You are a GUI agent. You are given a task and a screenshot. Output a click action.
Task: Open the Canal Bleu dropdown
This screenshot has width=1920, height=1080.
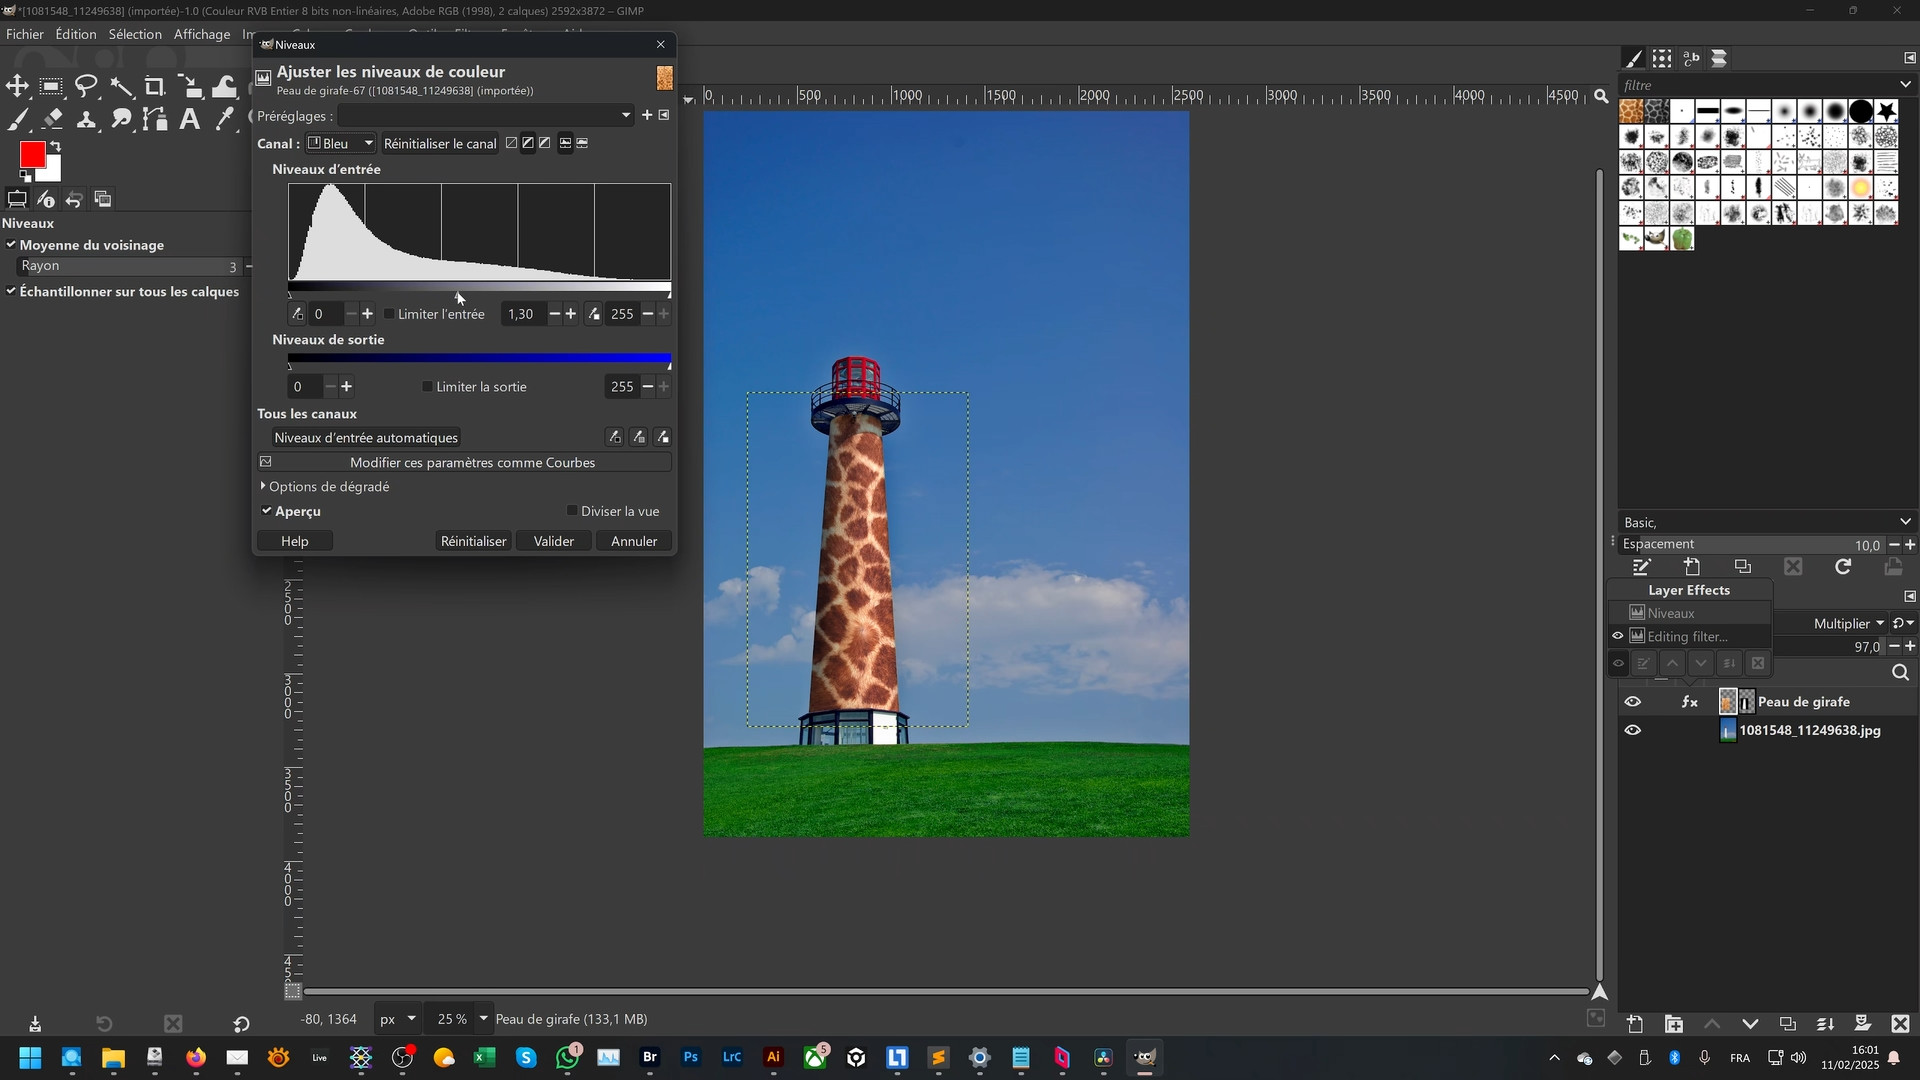(x=341, y=143)
